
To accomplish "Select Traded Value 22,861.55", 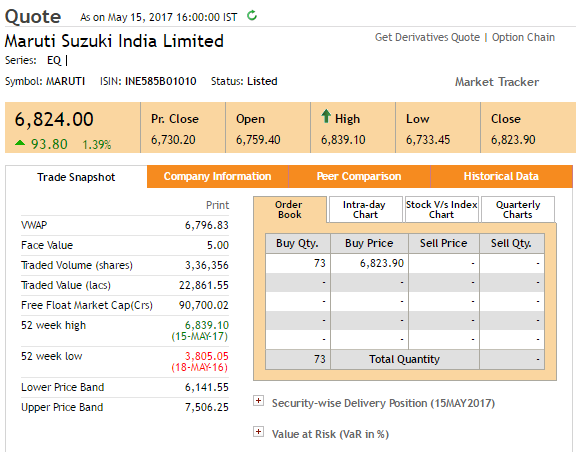I will (204, 285).
